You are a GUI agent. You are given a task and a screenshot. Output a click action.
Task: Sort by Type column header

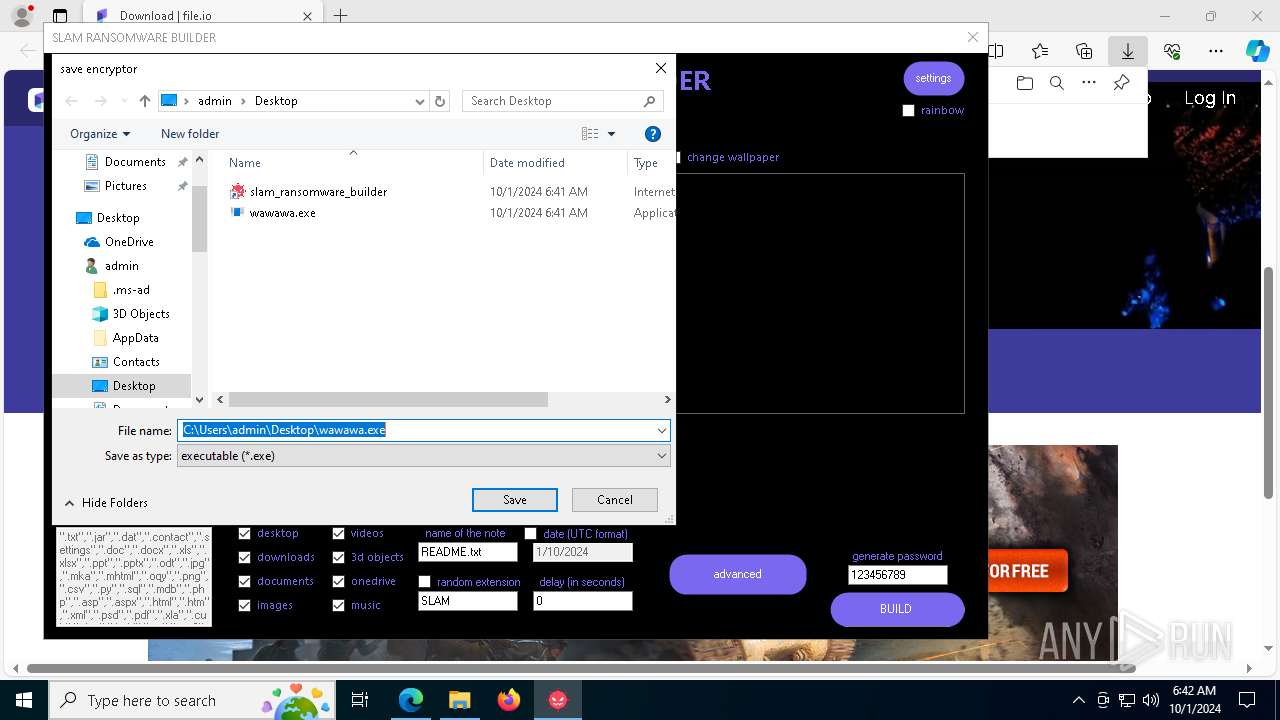click(x=646, y=163)
